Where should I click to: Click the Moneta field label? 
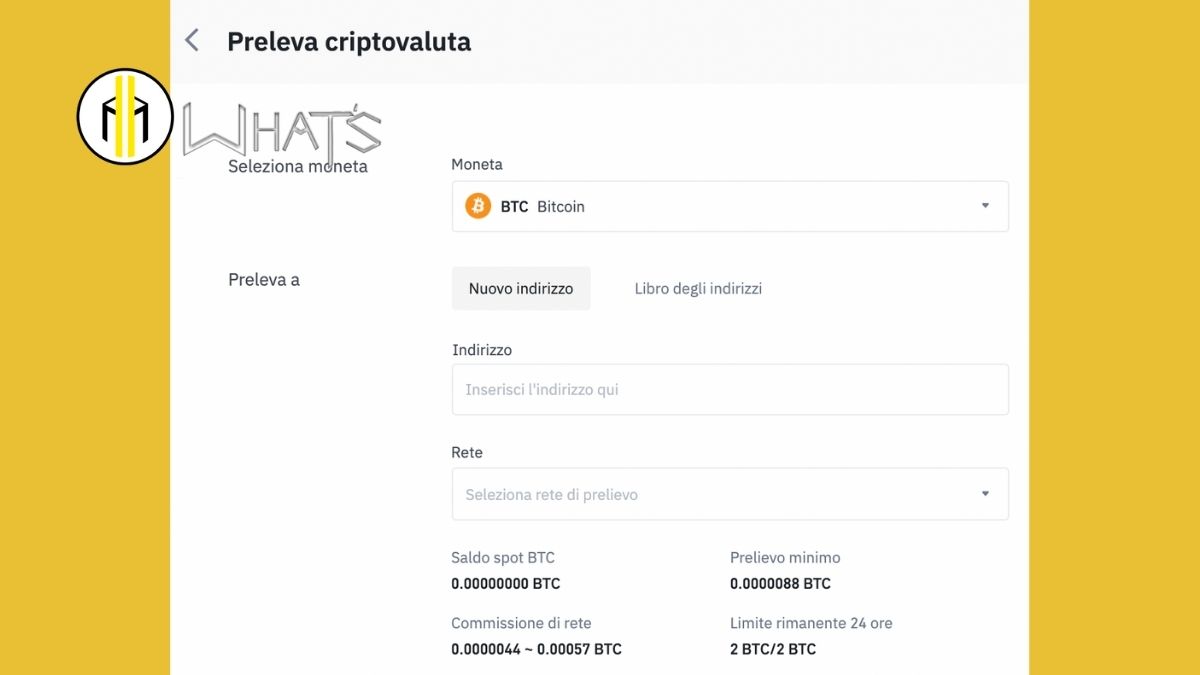[x=477, y=164]
